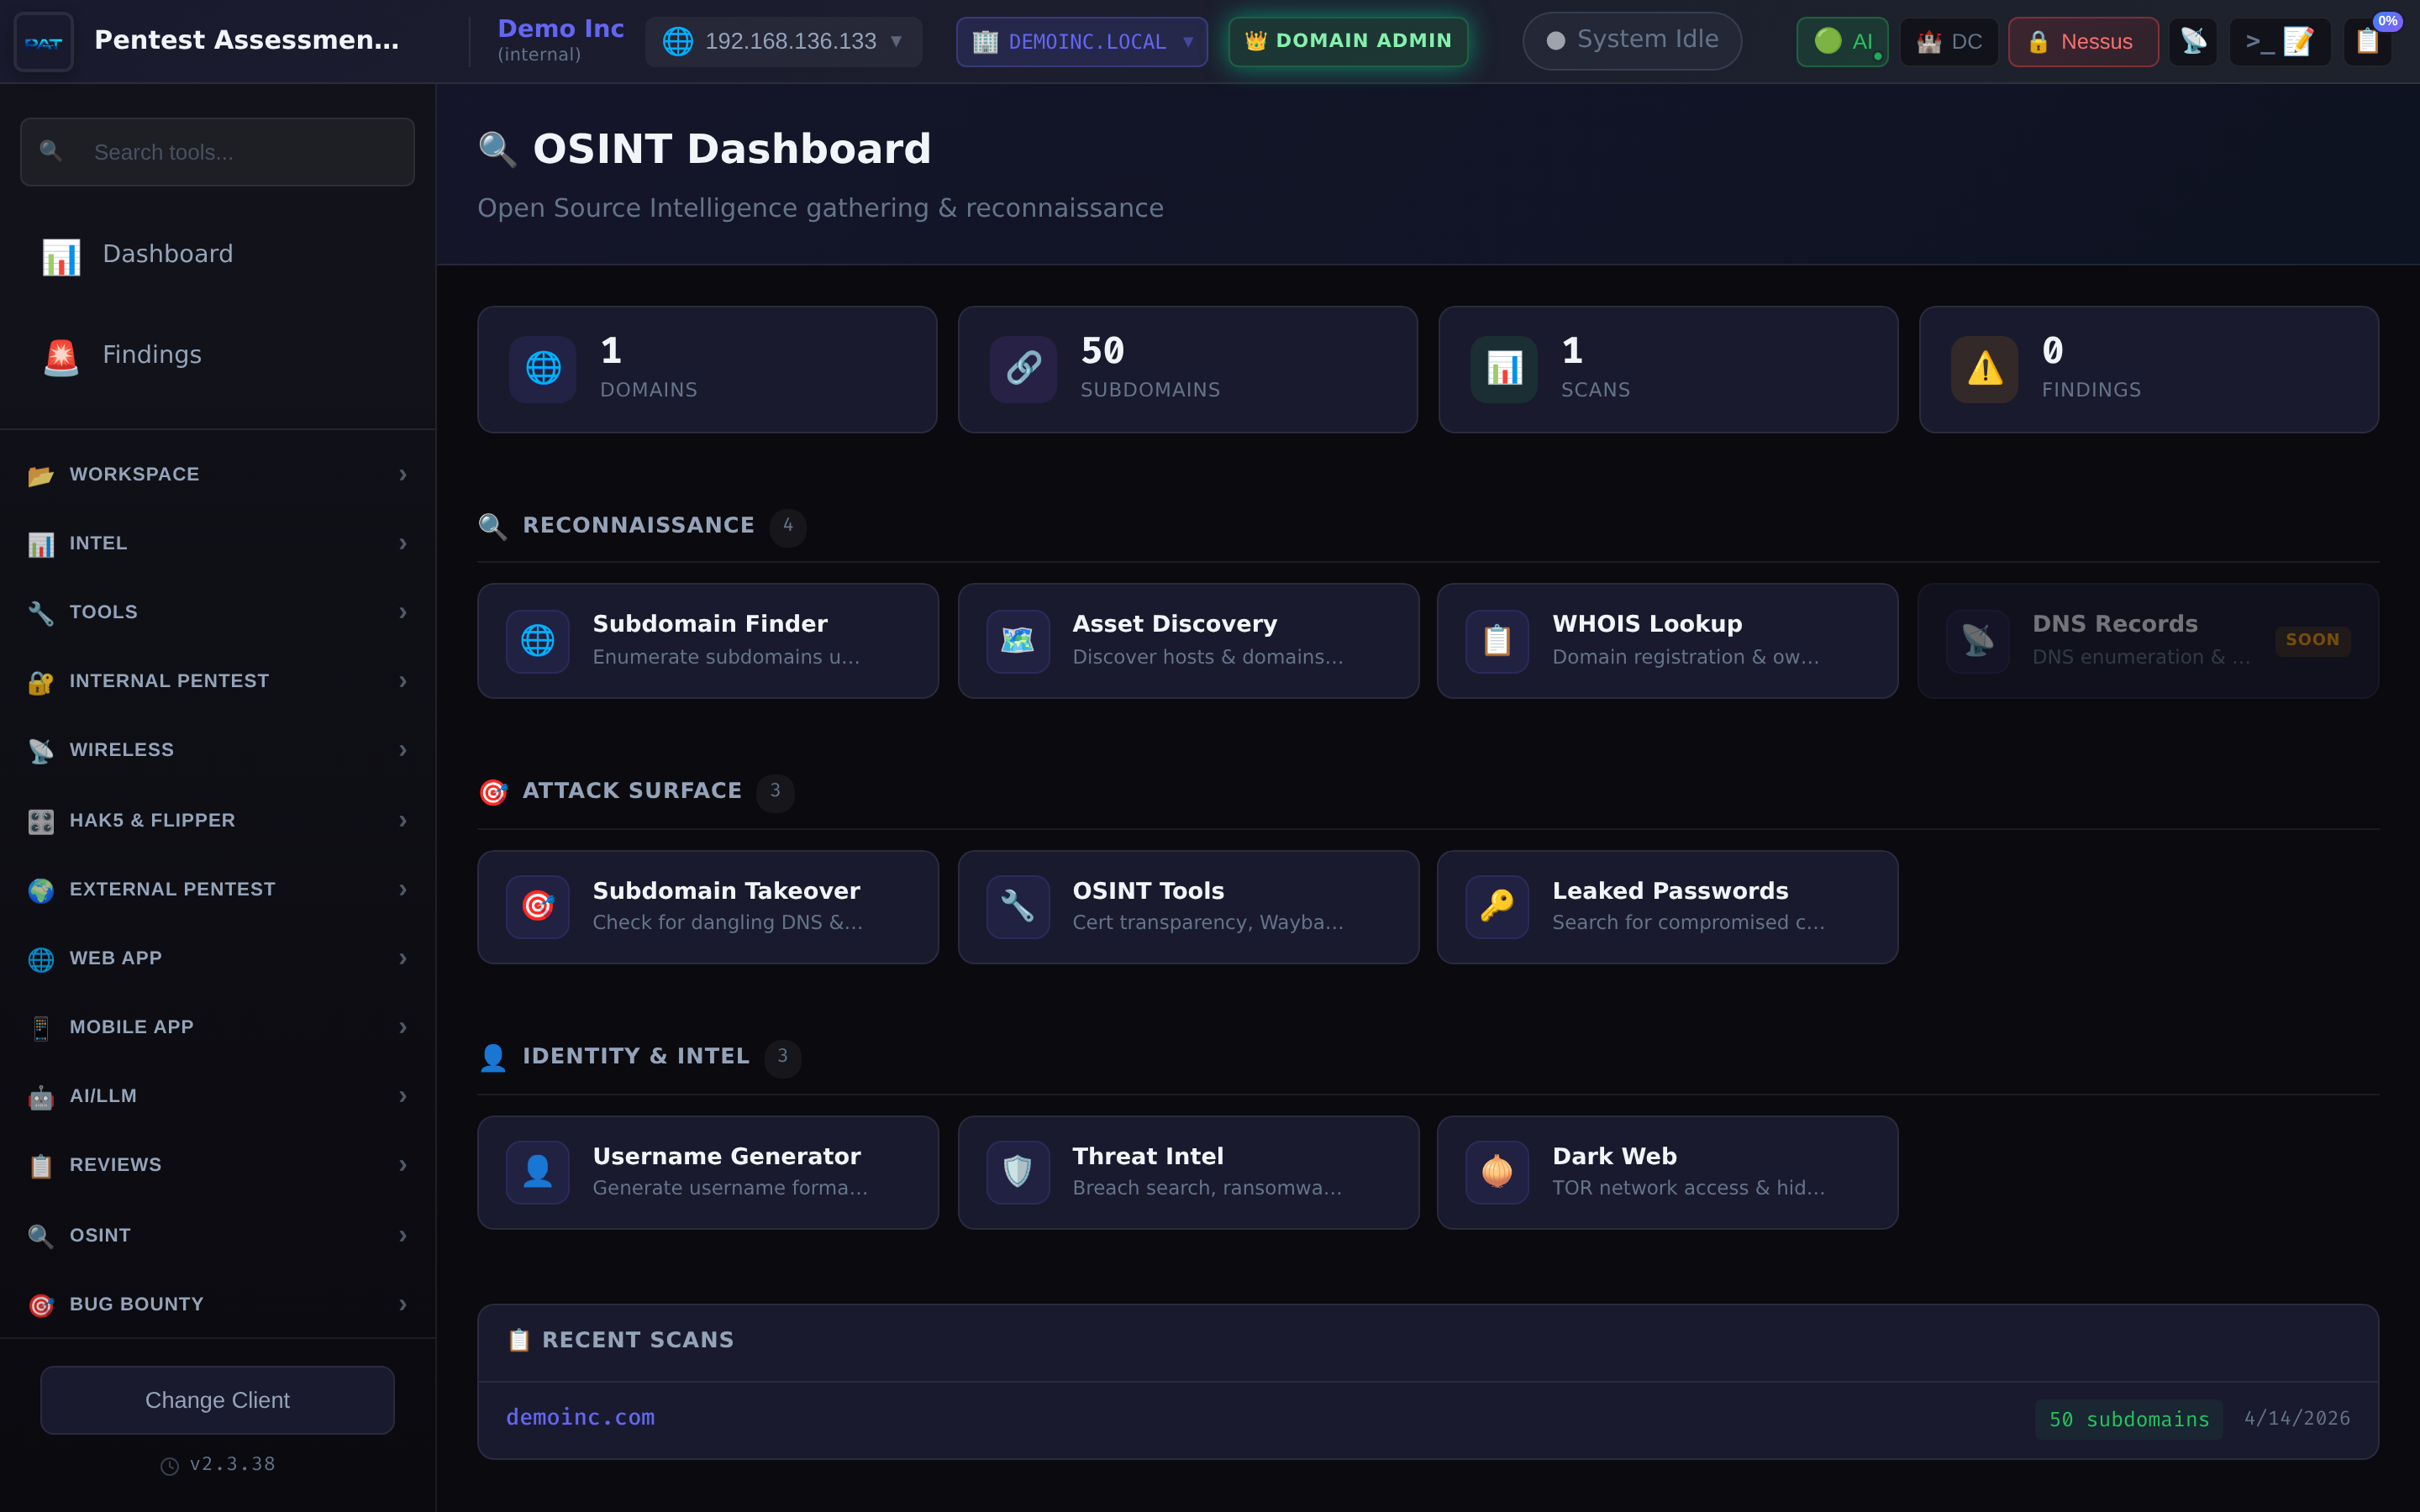The height and width of the screenshot is (1512, 2420).
Task: Launch Asset Discovery reconnaissance
Action: (1187, 640)
